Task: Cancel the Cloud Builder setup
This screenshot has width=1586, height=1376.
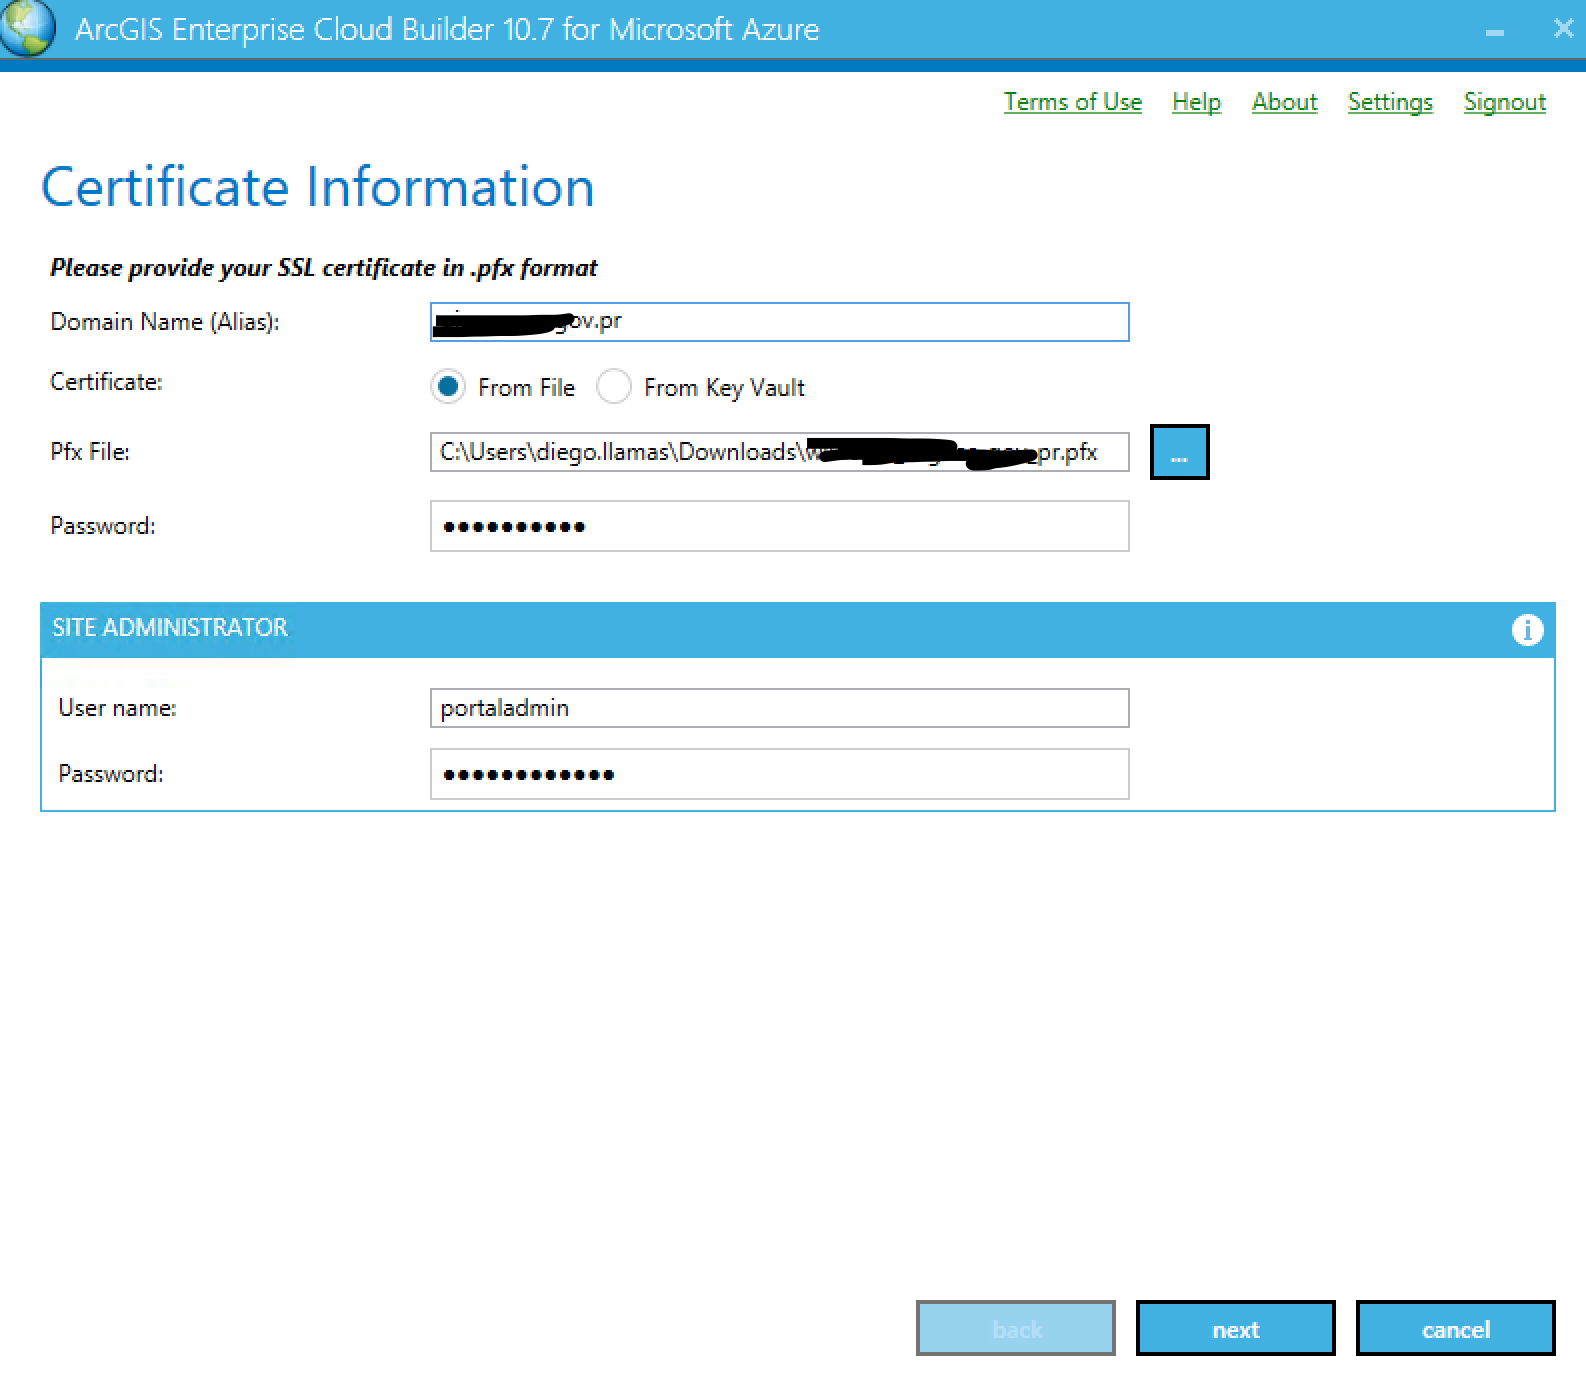Action: tap(1455, 1329)
